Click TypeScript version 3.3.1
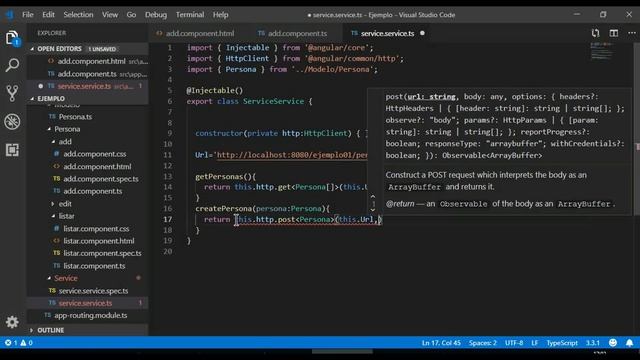Viewport: 640px width, 360px height. tap(593, 342)
